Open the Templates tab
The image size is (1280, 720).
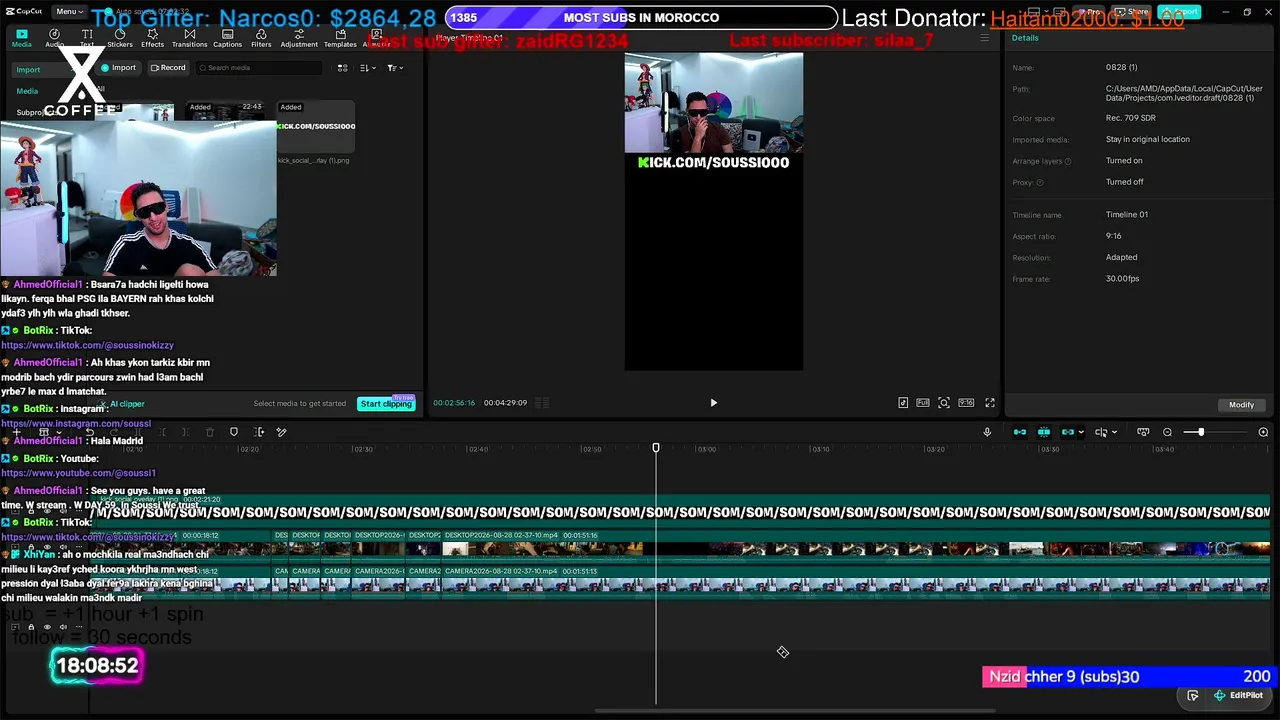pyautogui.click(x=340, y=38)
